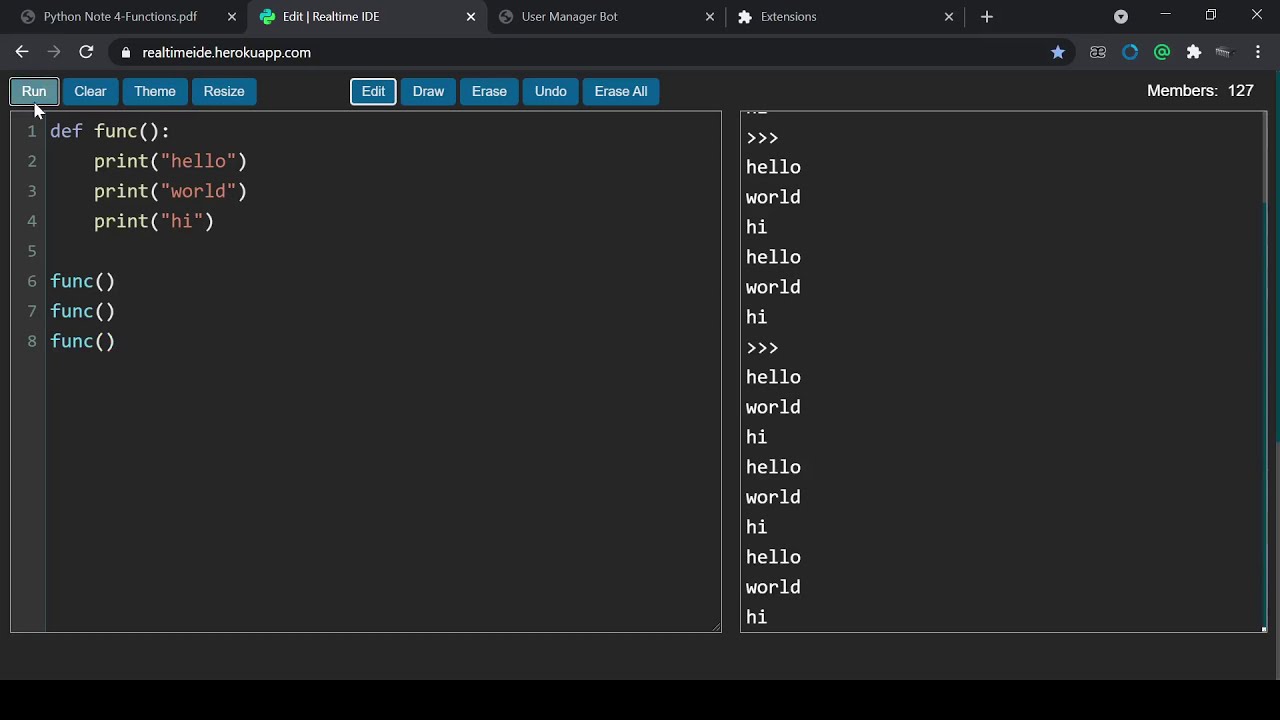
Task: Activate the Erase mode
Action: coord(489,91)
